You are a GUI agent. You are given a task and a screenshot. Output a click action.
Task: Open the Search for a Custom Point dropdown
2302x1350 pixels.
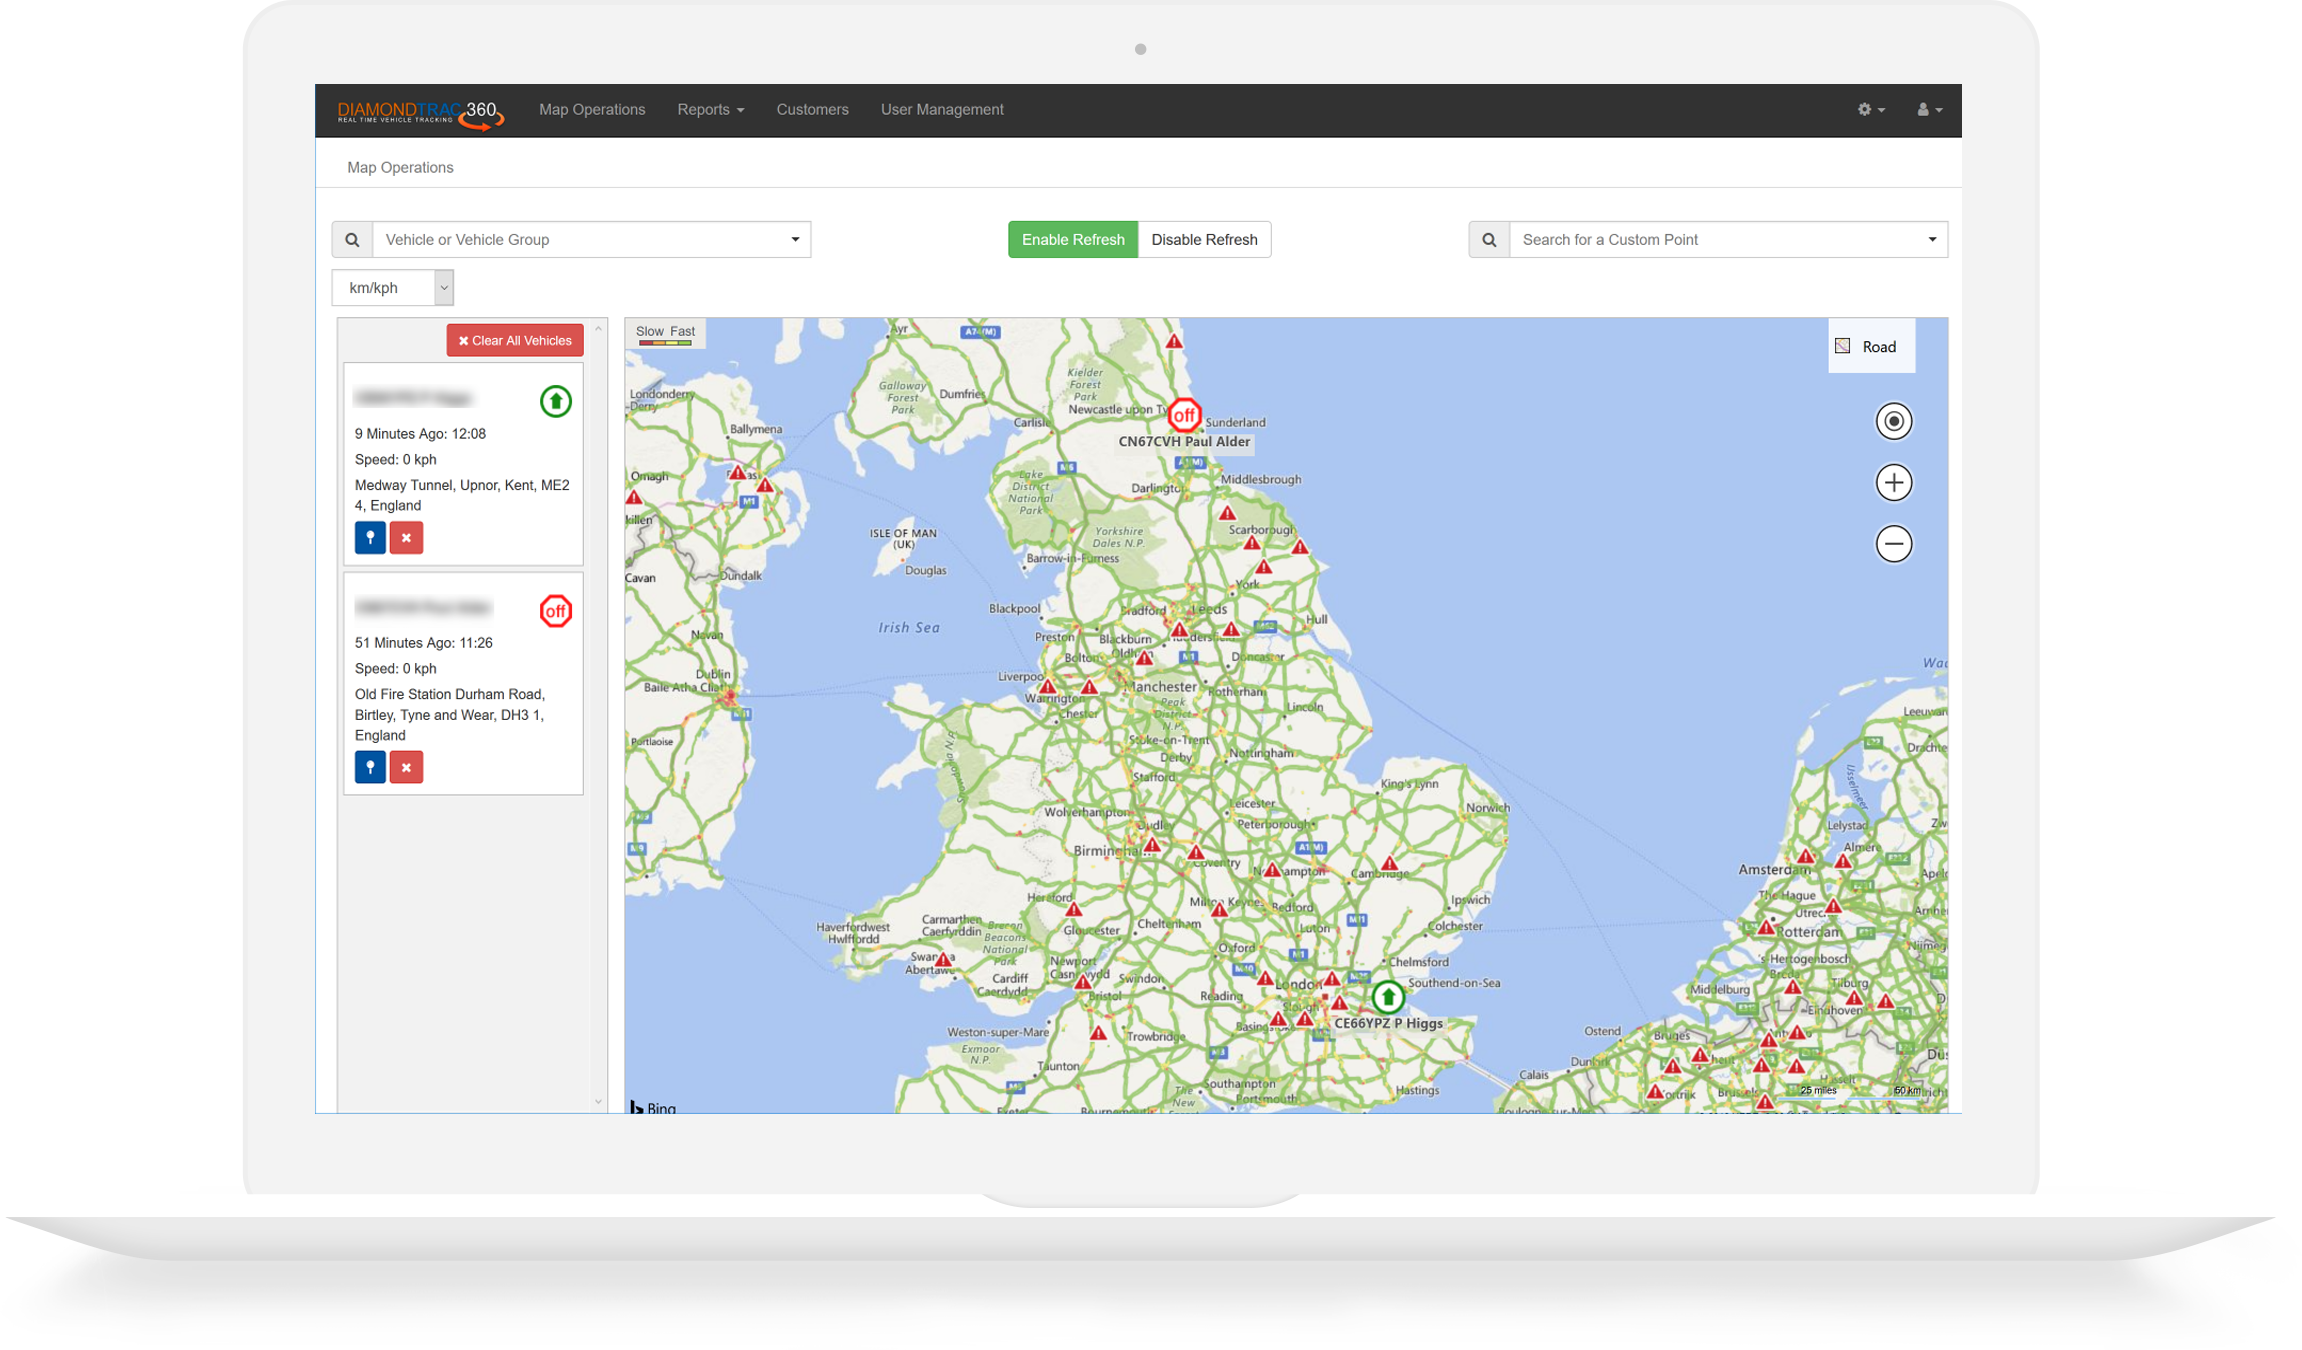pos(1728,240)
